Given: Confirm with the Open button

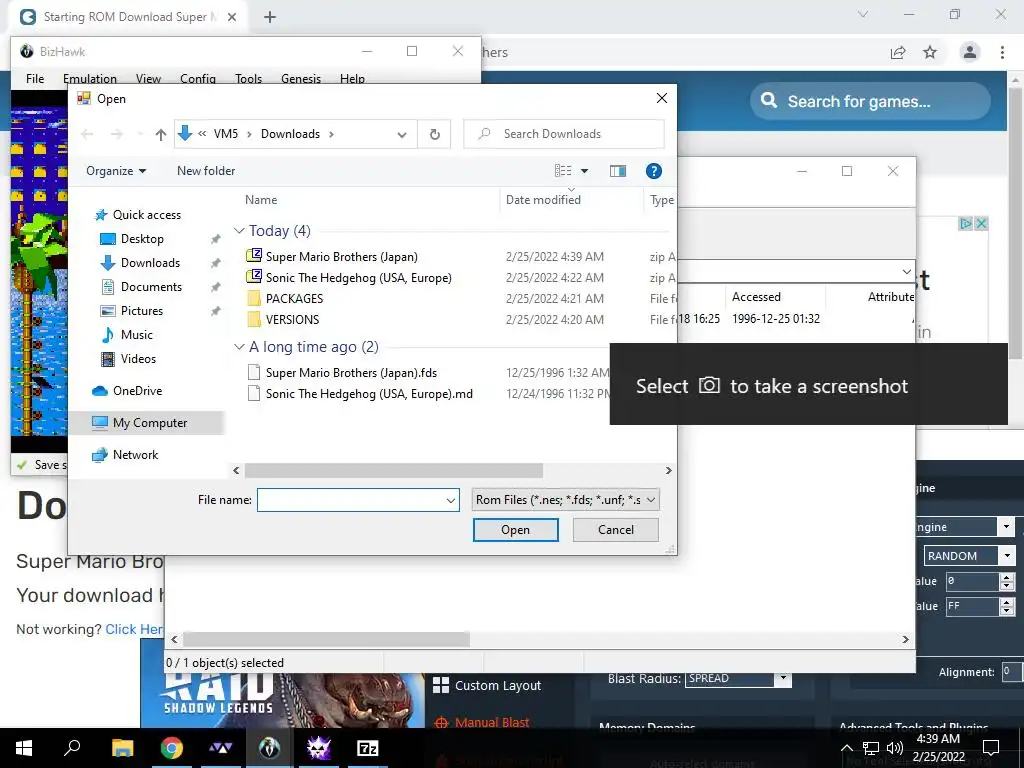Looking at the screenshot, I should coord(515,530).
